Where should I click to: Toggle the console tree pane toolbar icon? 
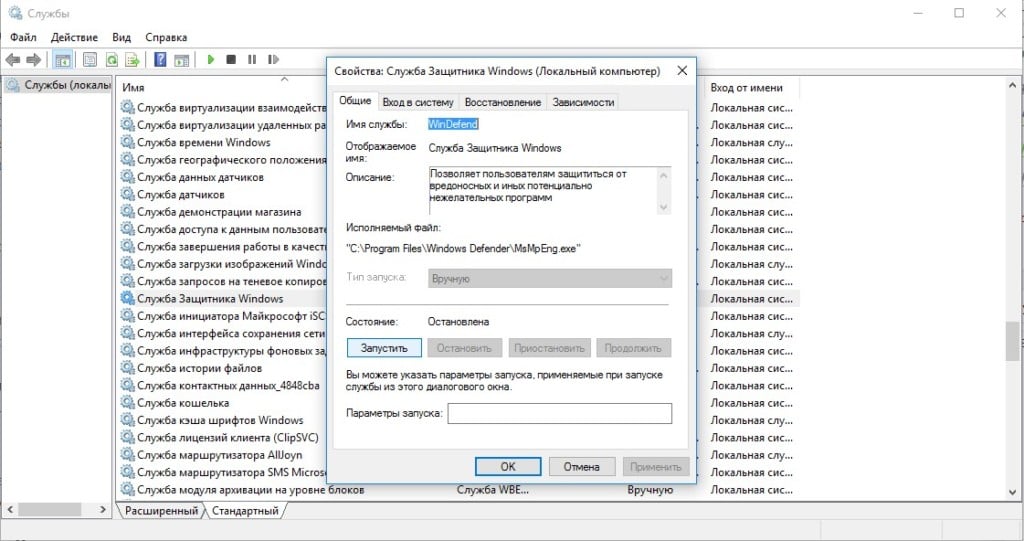coord(62,60)
